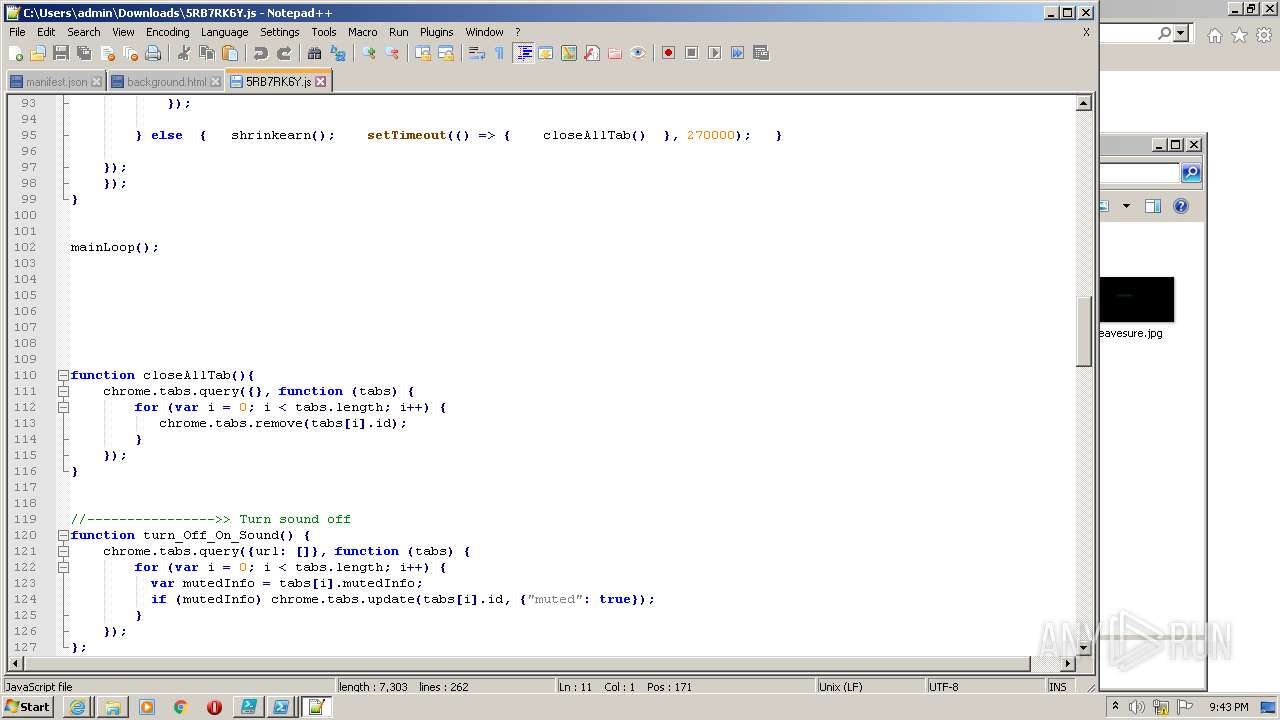Click Save Recorded Macro icon
The height and width of the screenshot is (720, 1280).
click(x=760, y=53)
